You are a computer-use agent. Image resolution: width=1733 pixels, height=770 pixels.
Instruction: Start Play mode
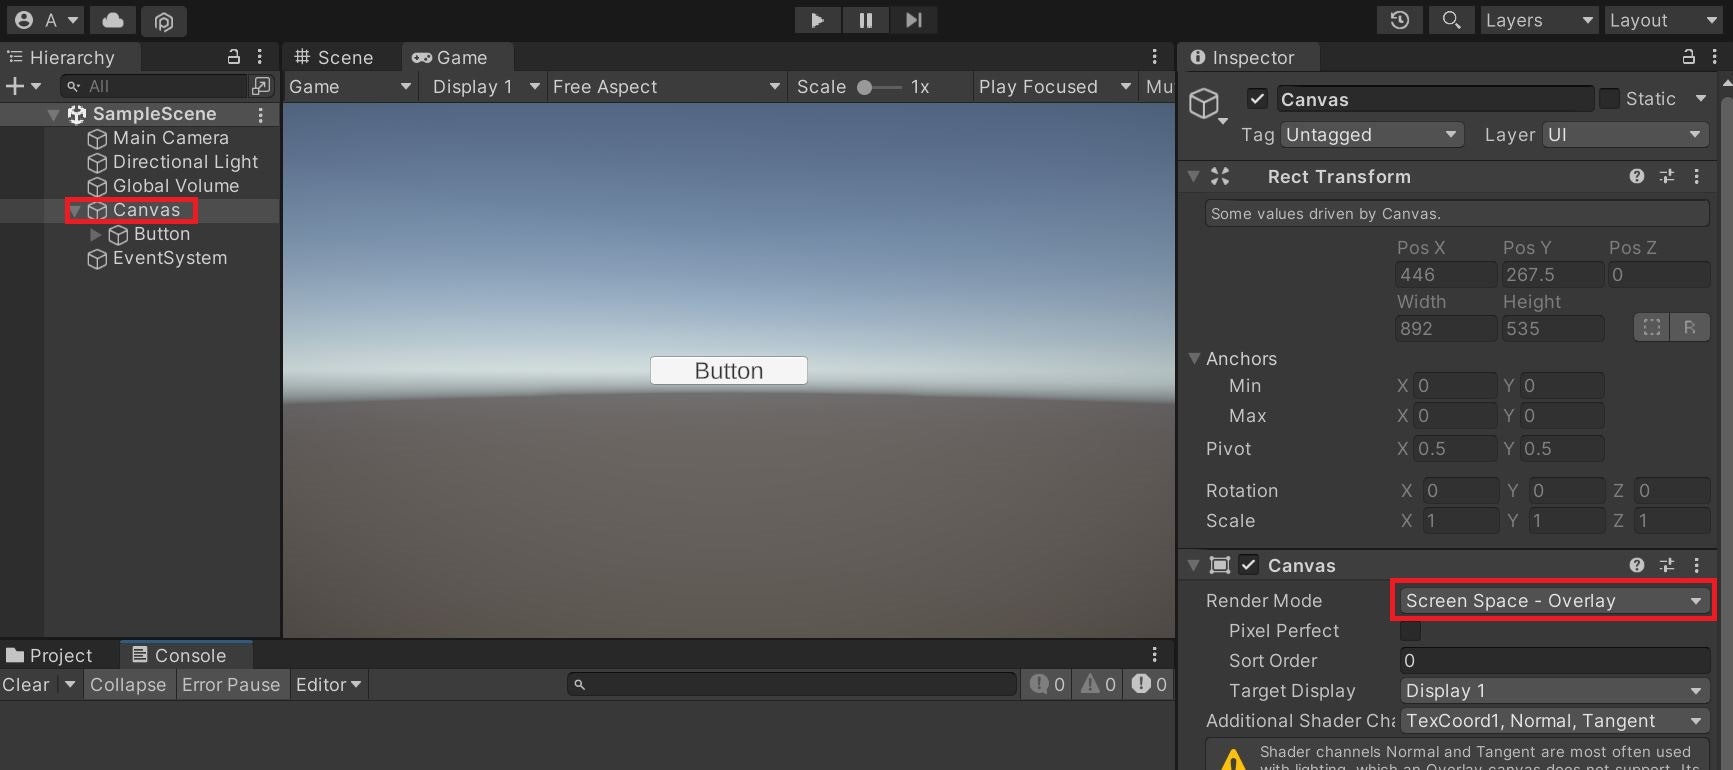click(817, 20)
